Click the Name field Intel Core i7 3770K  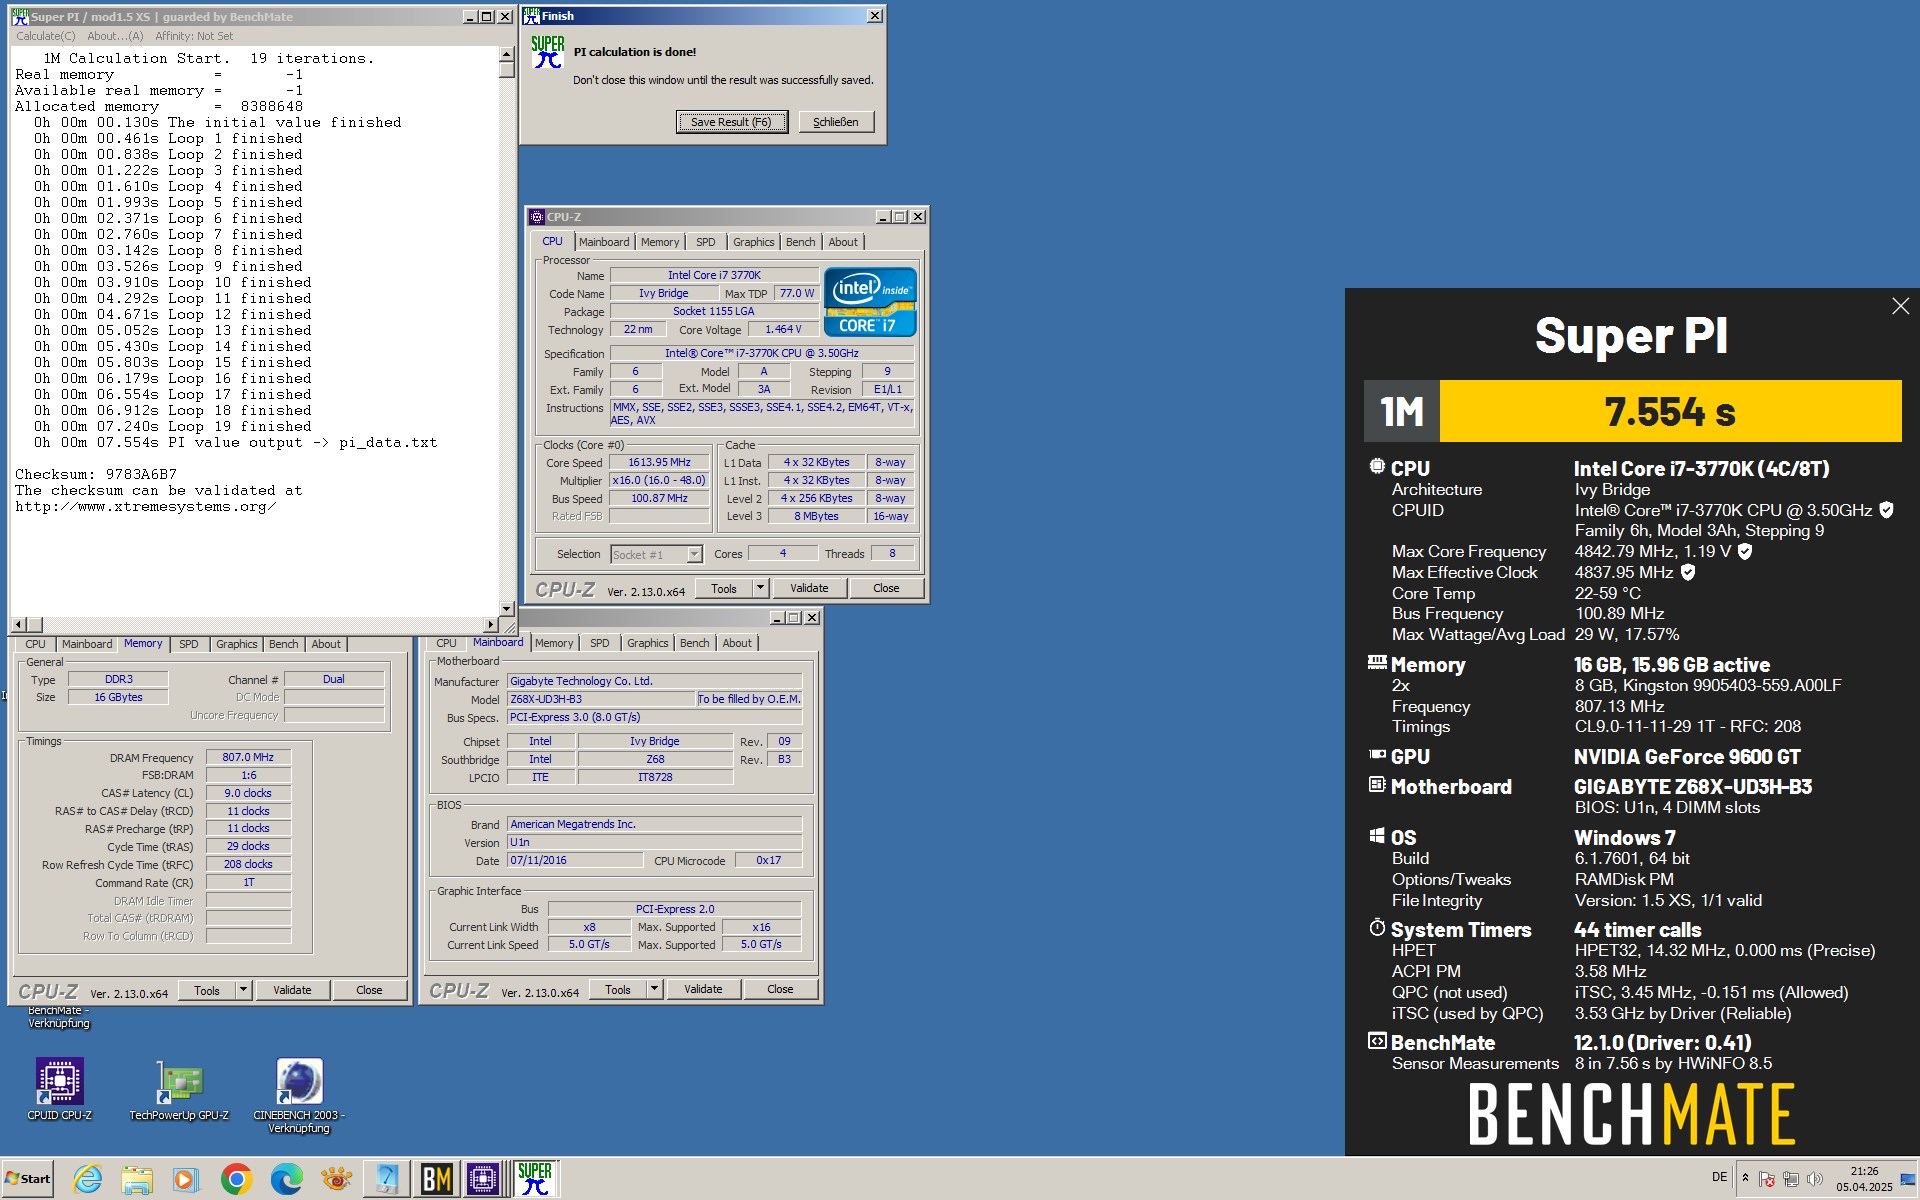click(x=714, y=275)
